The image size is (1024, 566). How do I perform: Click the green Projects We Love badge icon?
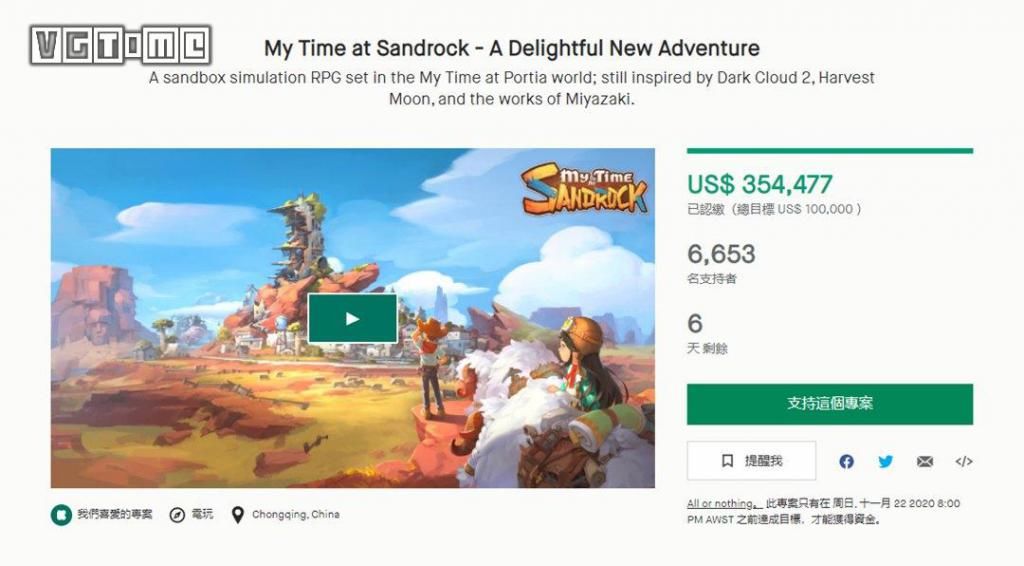pos(61,515)
